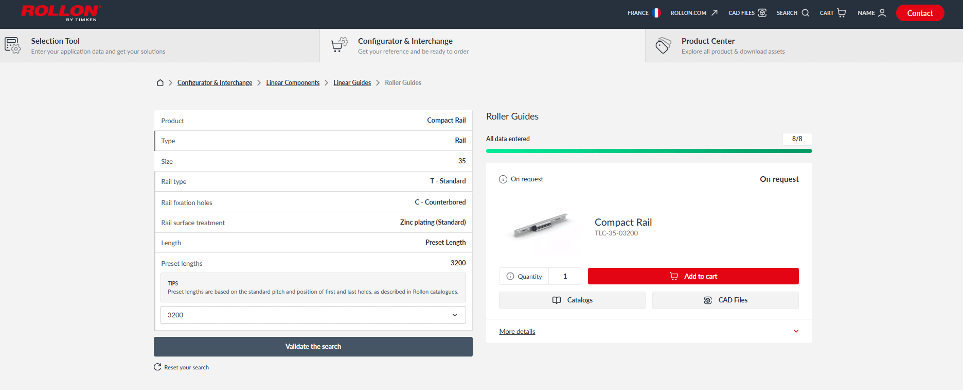The height and width of the screenshot is (390, 964).
Task: Open NAME account menu
Action: [872, 12]
